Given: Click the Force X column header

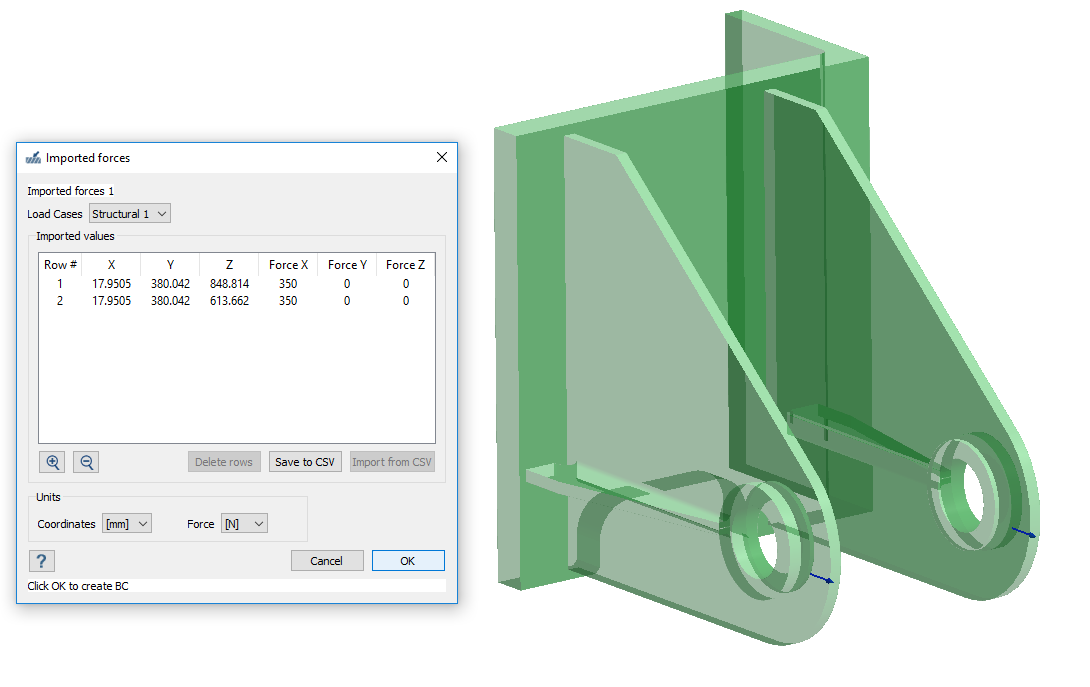Looking at the screenshot, I should click(x=288, y=265).
